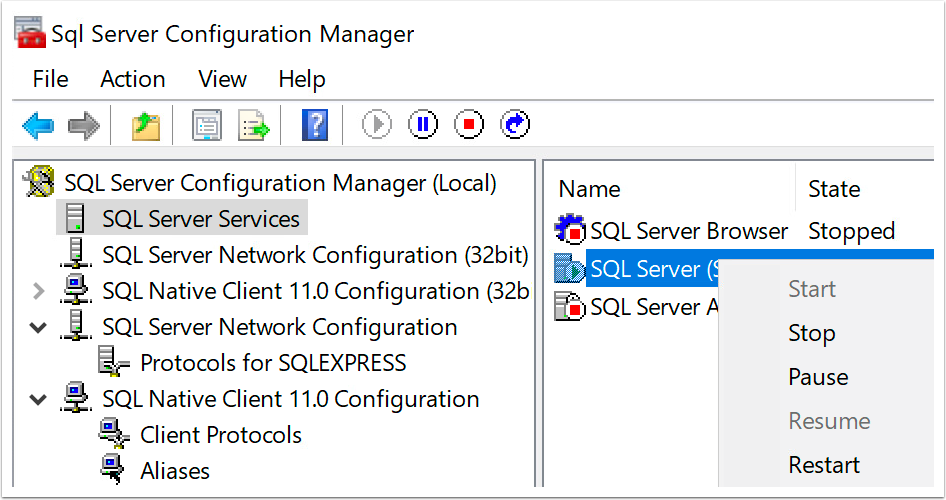Open Properties from the toolbar icon
The width and height of the screenshot is (946, 500).
[206, 125]
